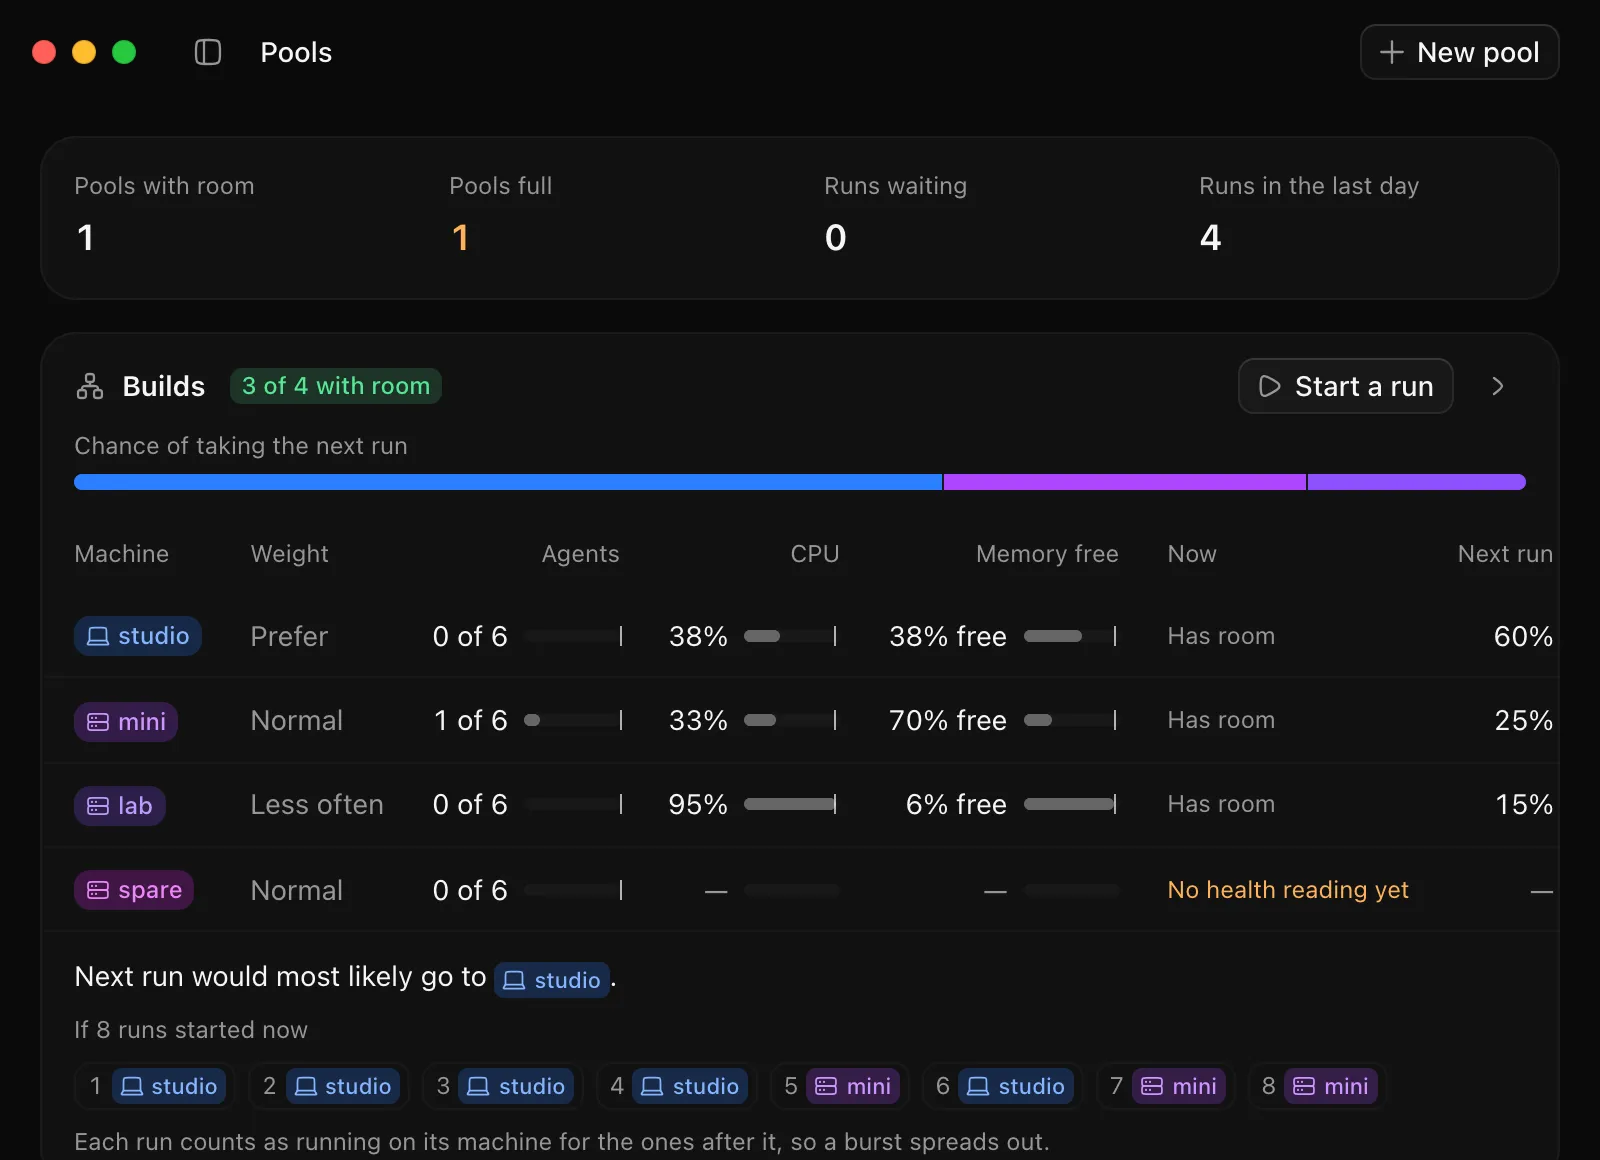1600x1160 pixels.
Task: Select run 6 studio chip
Action: click(1002, 1086)
